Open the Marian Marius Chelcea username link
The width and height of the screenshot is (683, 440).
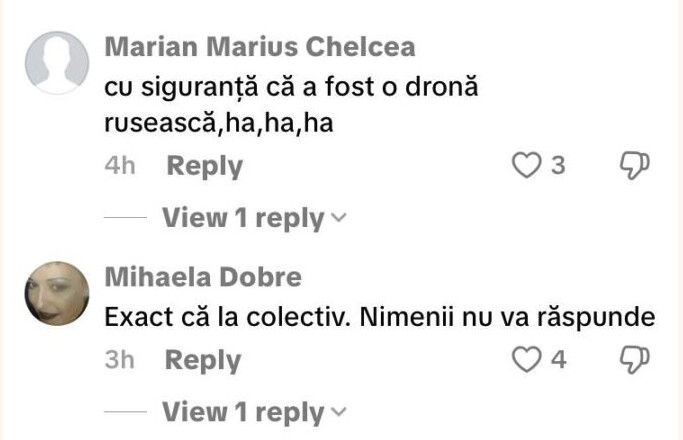click(259, 48)
